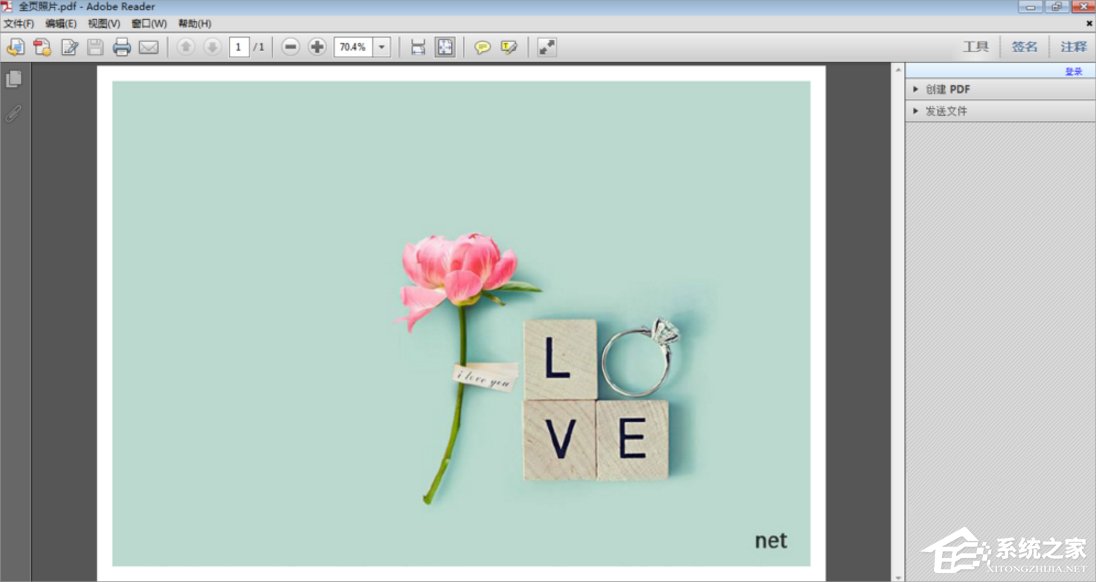Add a sticky note comment

tap(482, 47)
